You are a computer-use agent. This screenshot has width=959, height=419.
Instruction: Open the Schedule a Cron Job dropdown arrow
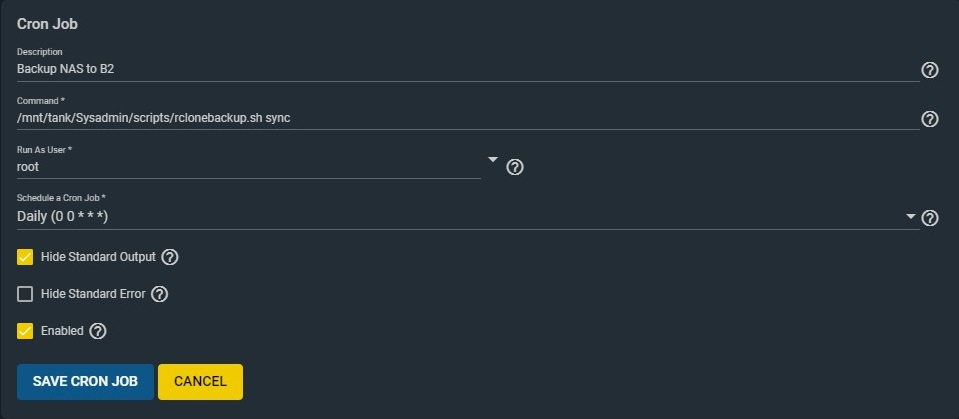click(x=911, y=217)
